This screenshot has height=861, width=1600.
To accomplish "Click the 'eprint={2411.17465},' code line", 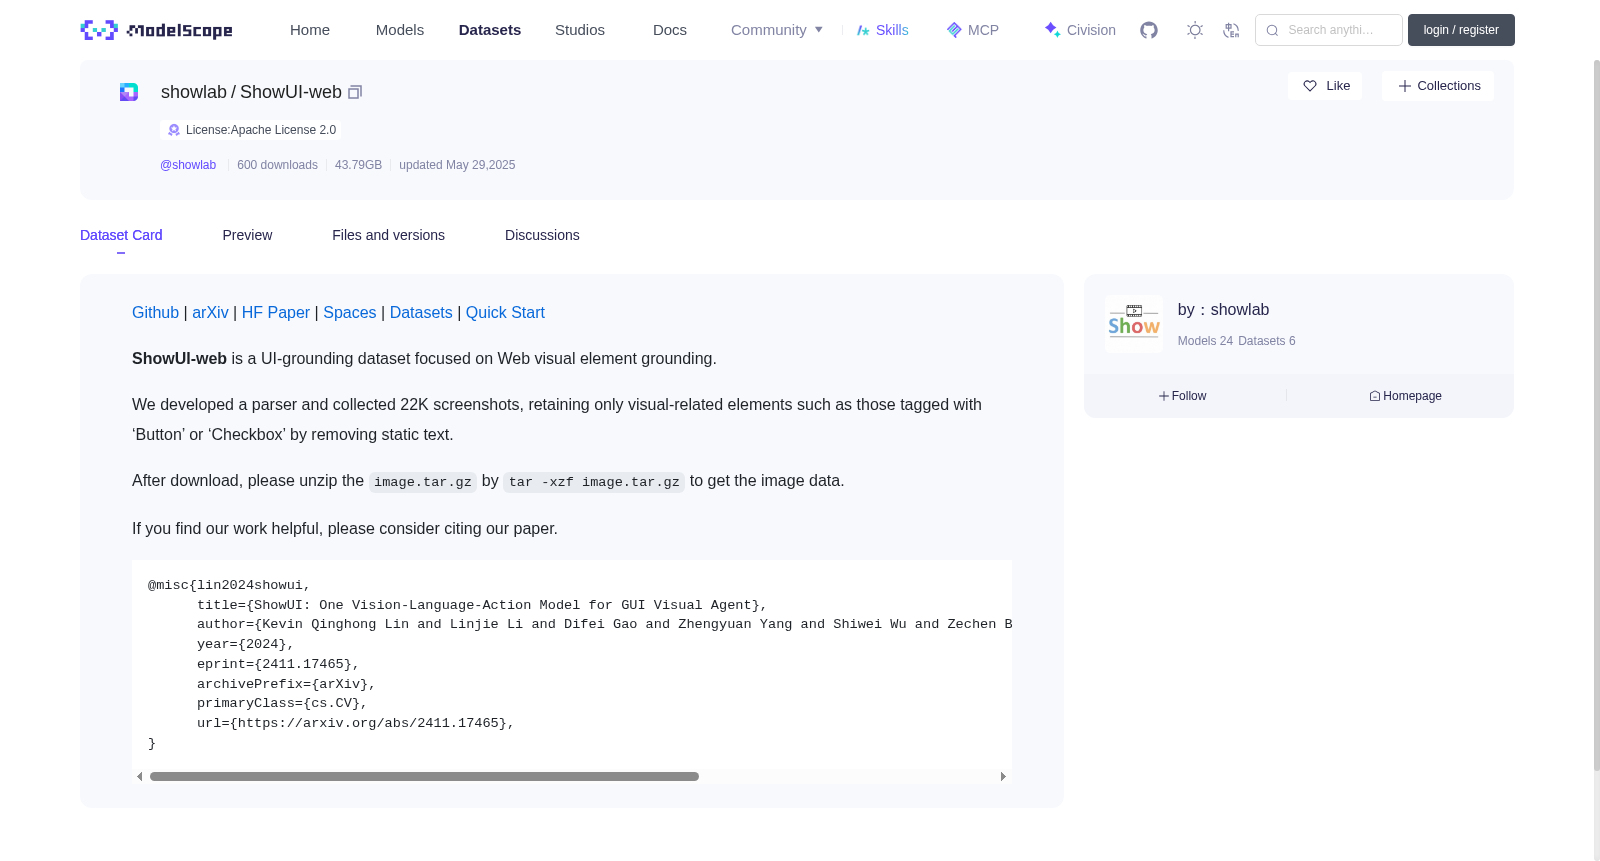I will [278, 664].
